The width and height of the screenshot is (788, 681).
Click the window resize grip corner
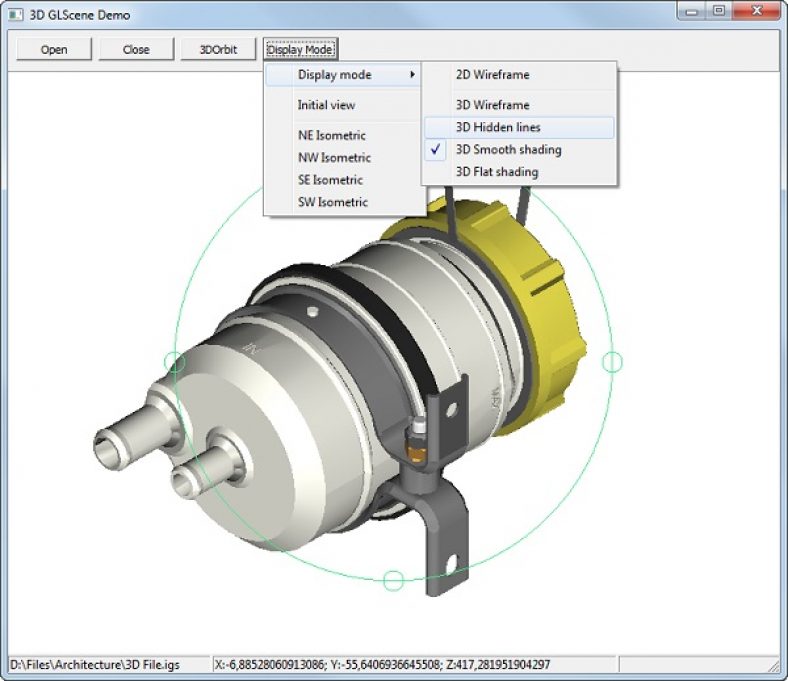click(x=774, y=666)
